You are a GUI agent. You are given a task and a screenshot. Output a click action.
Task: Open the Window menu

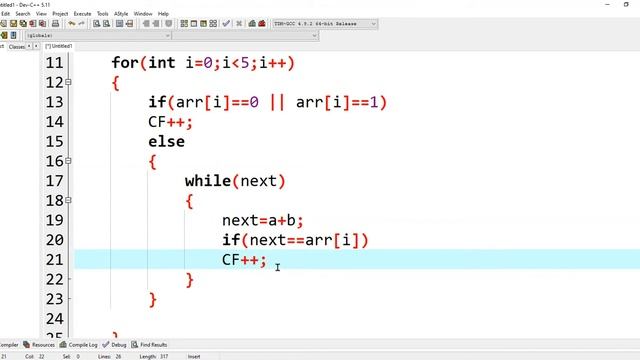(143, 13)
